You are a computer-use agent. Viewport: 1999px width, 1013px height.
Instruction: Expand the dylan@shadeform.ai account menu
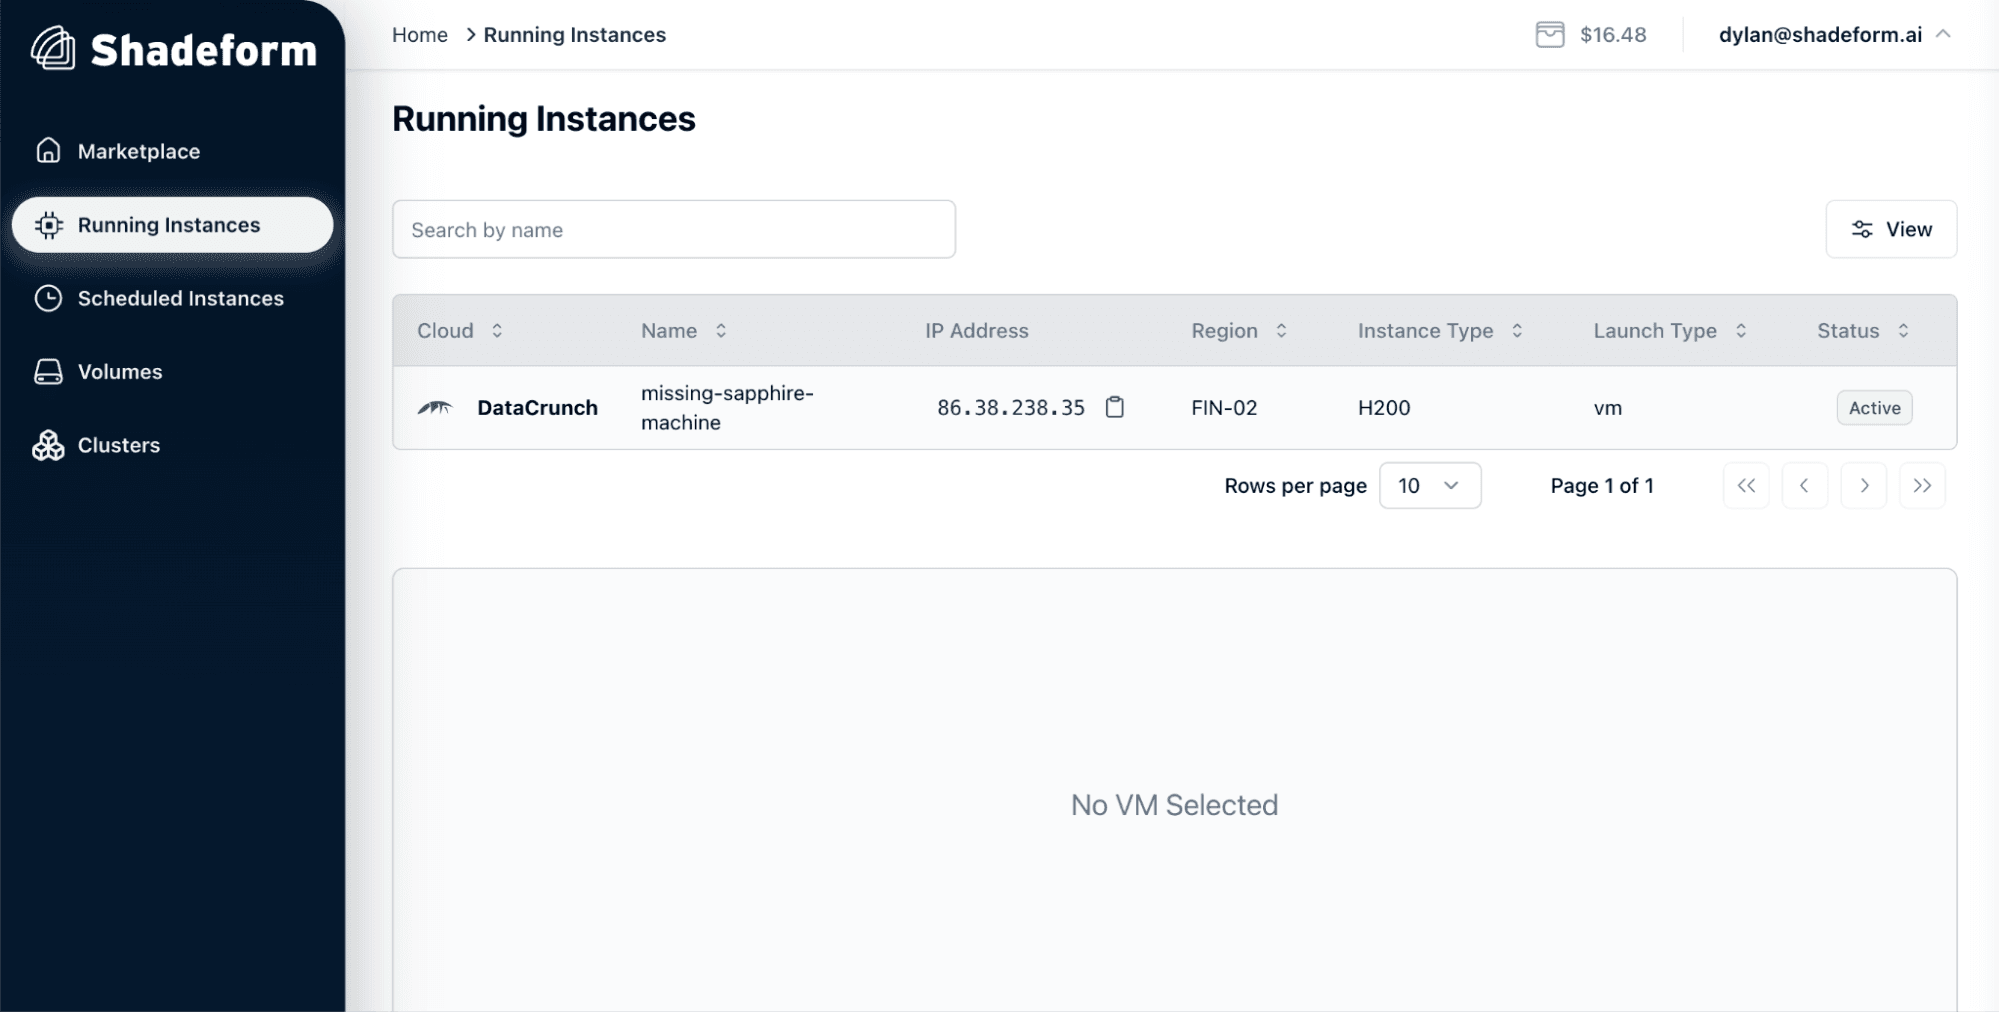point(1835,35)
